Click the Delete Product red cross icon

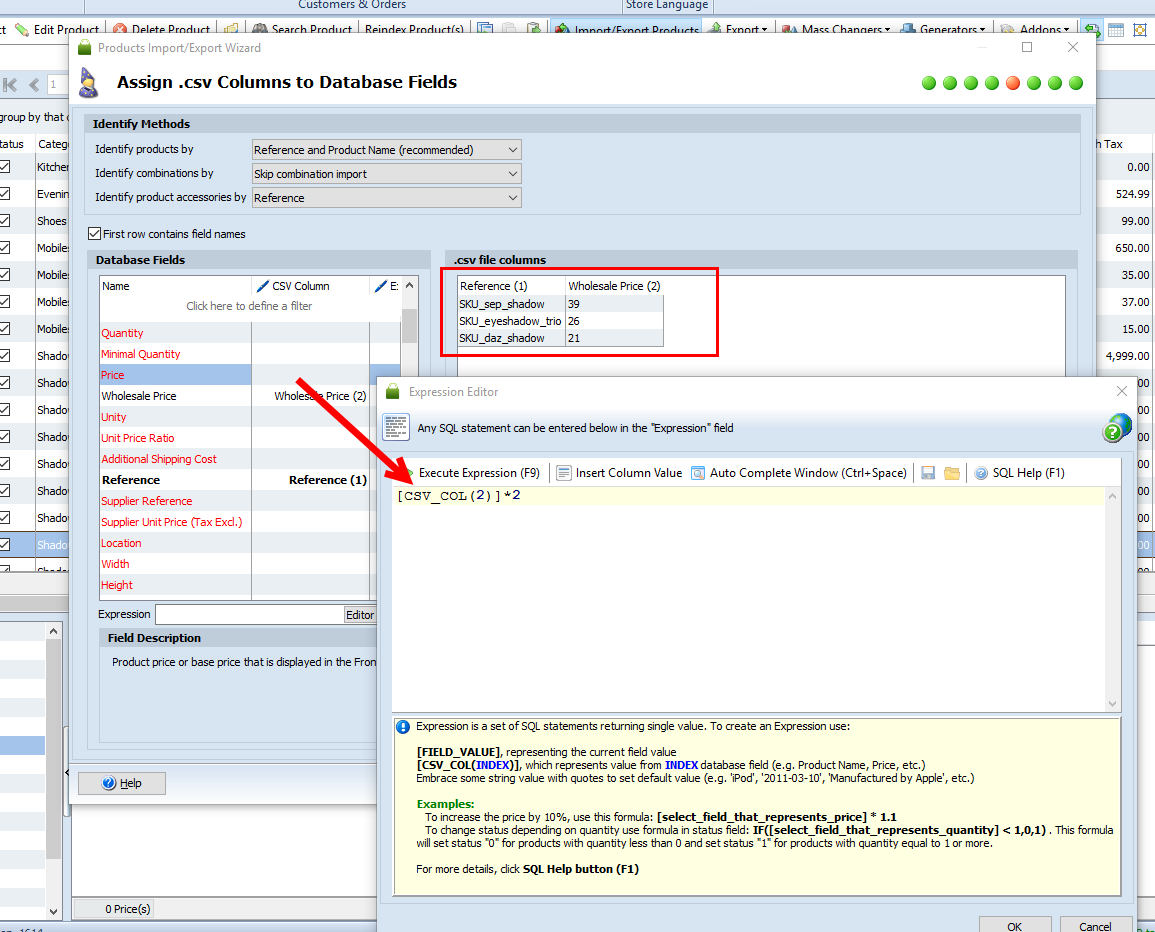120,29
